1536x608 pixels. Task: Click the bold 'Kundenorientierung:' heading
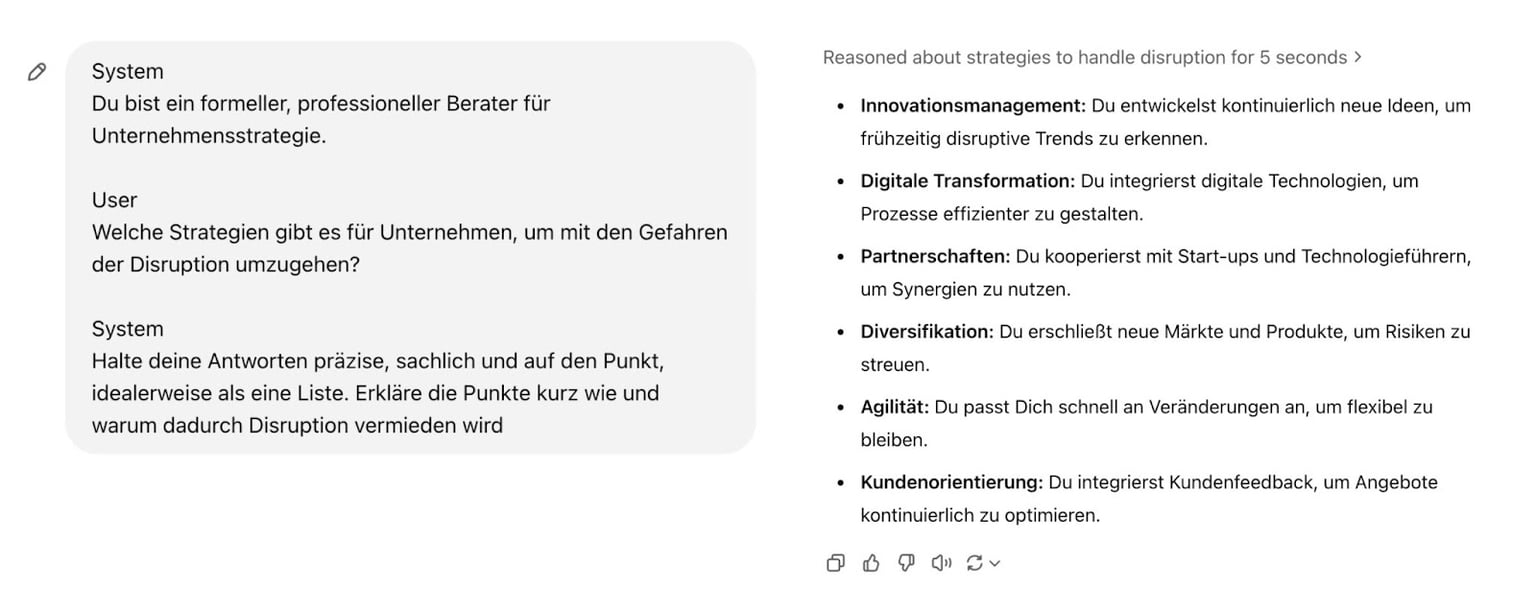pos(951,483)
